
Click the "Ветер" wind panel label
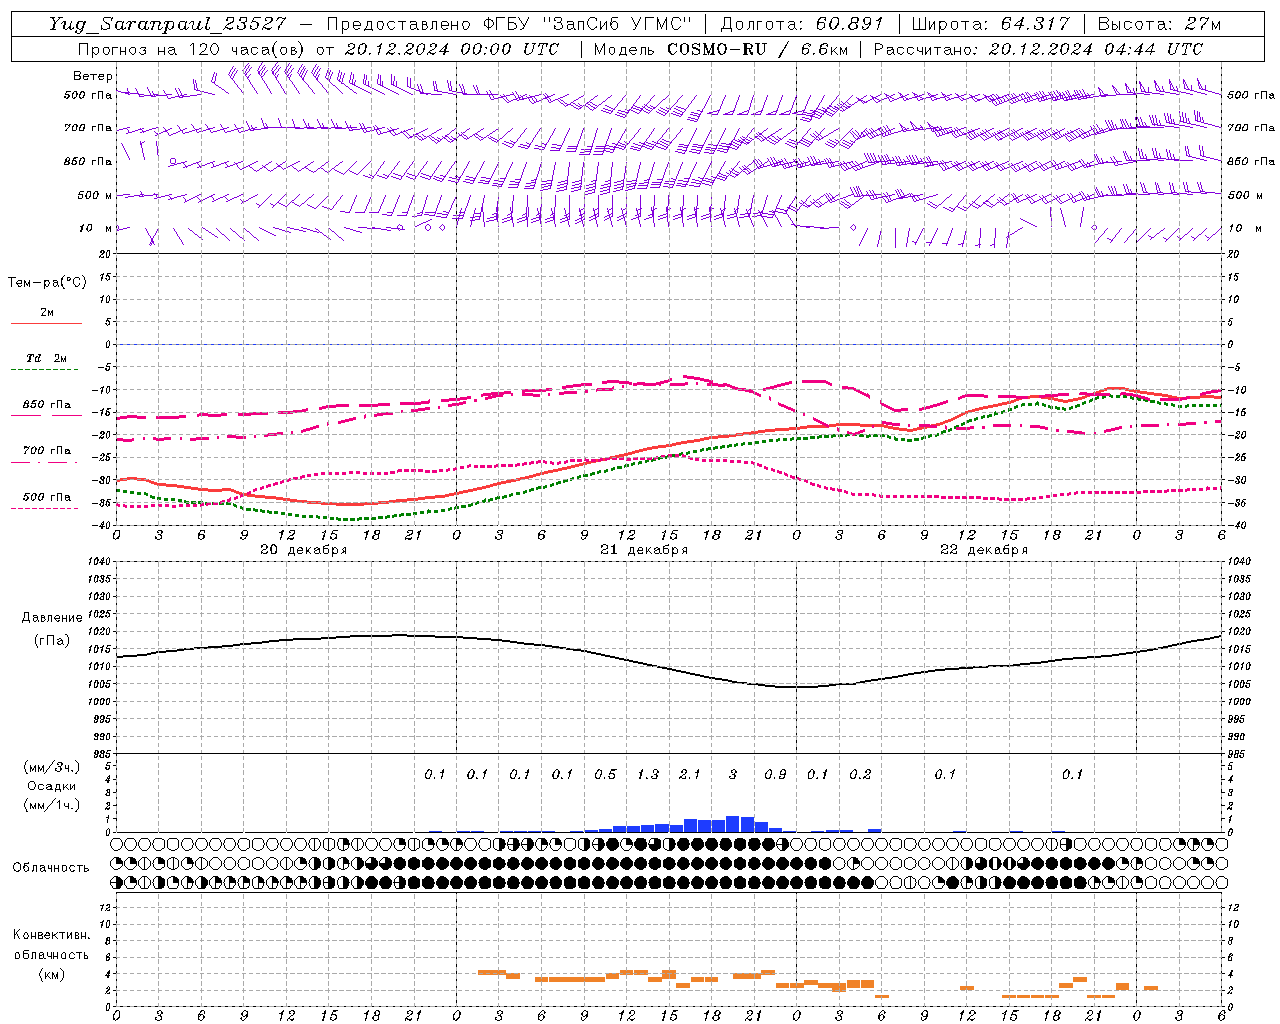coord(93,76)
